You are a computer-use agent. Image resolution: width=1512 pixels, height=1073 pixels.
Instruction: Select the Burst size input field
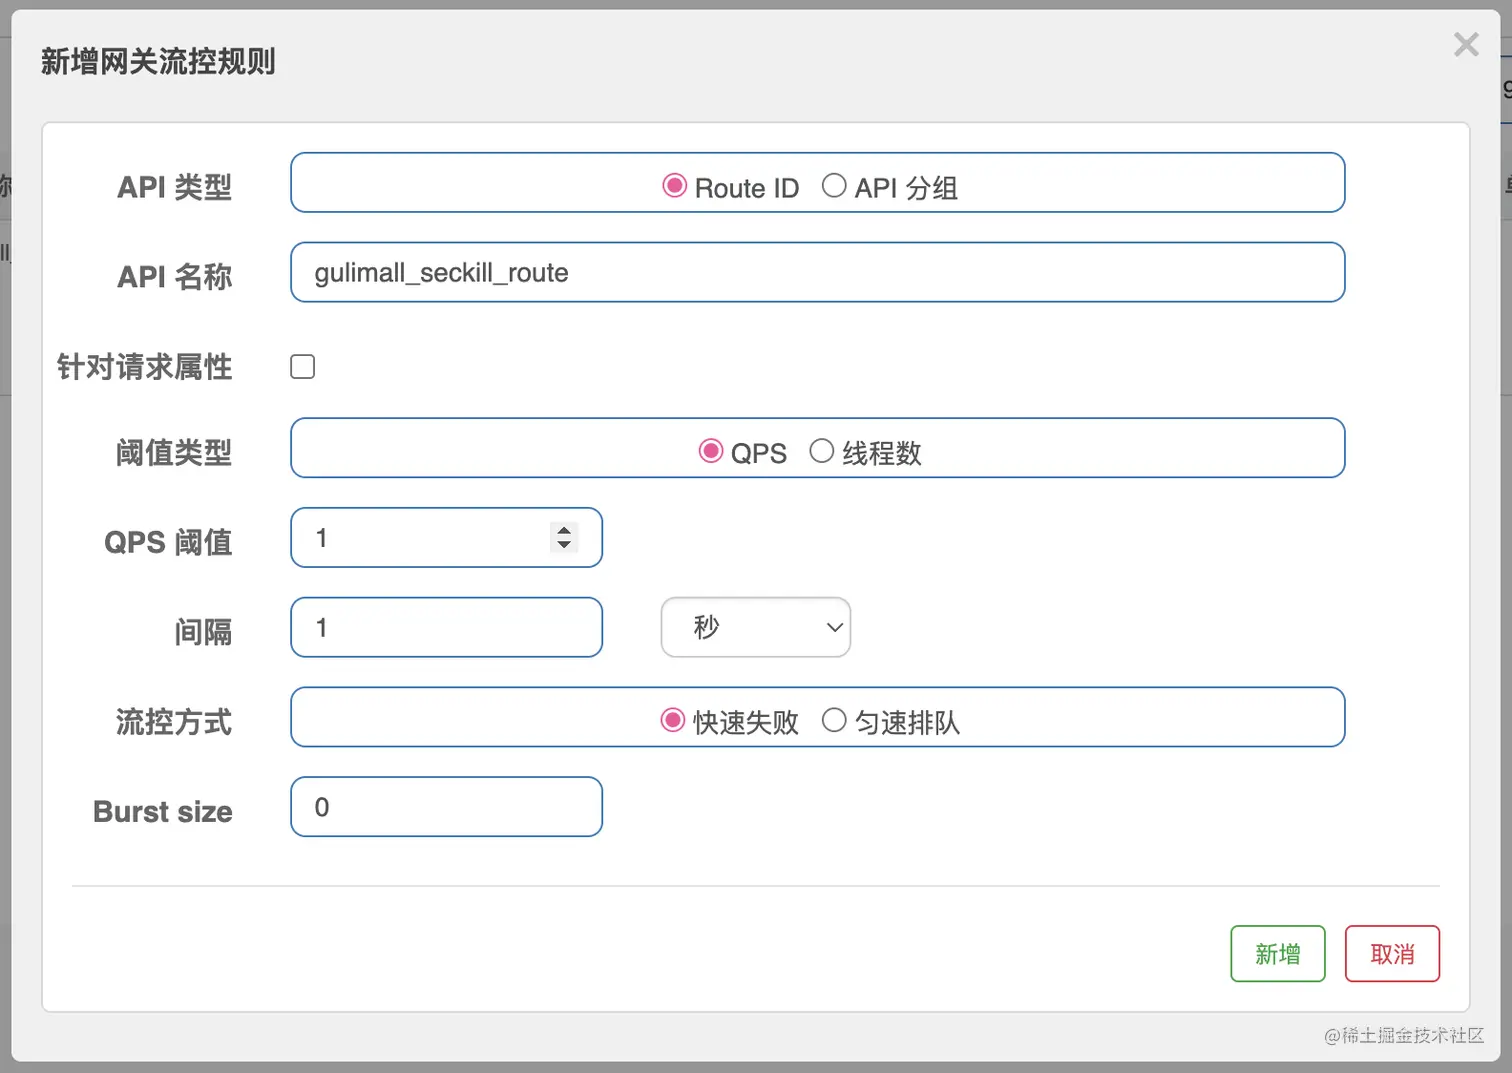pyautogui.click(x=446, y=806)
